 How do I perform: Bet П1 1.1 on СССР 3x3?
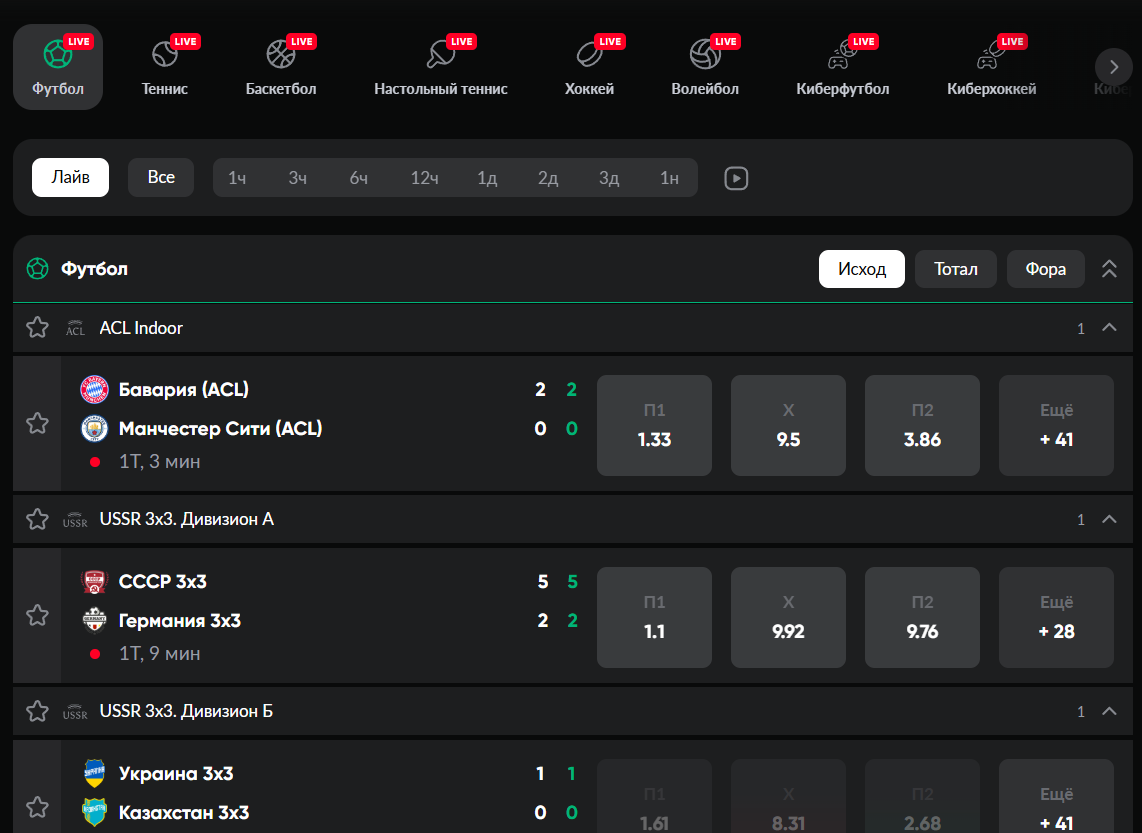coord(654,617)
